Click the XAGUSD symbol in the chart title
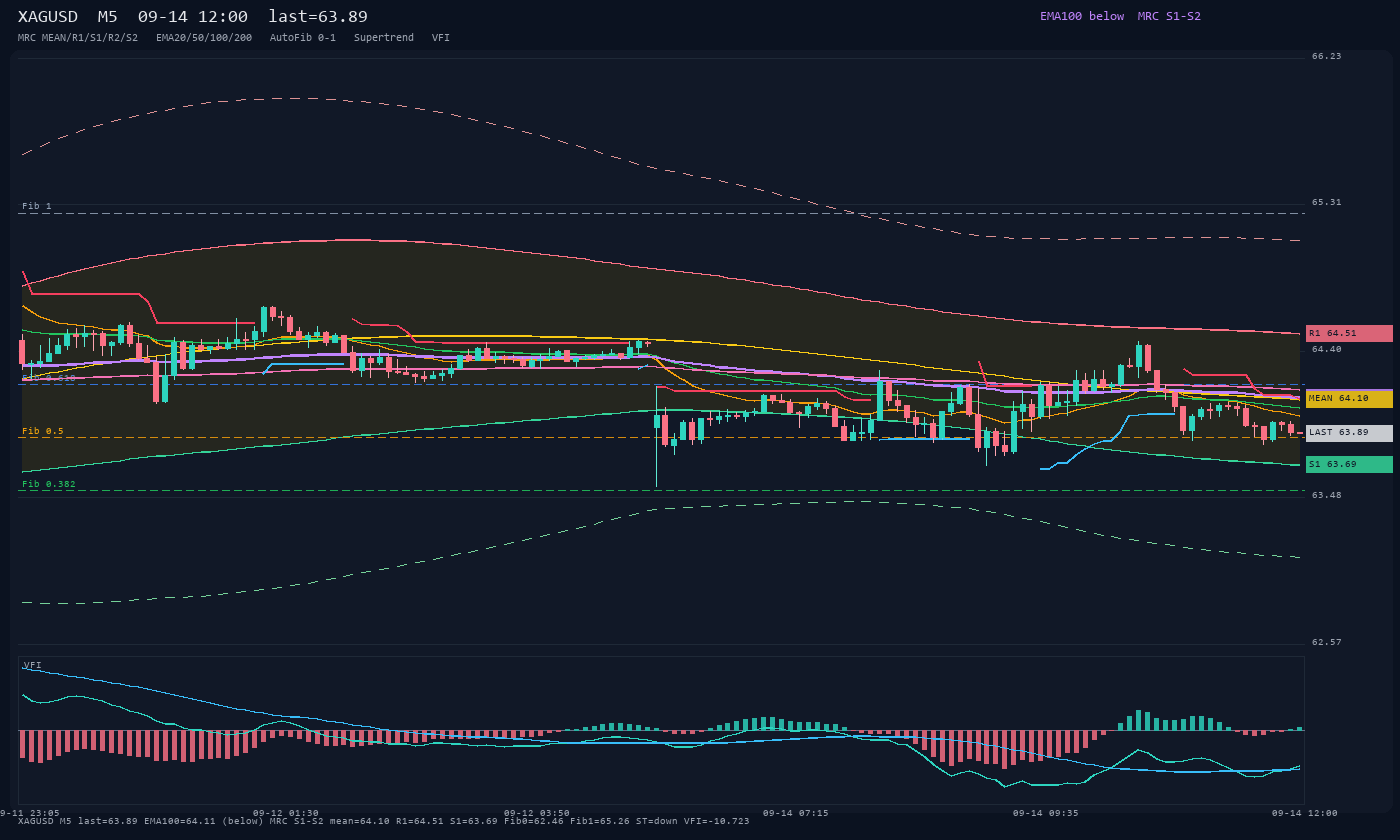The height and width of the screenshot is (840, 1400). (48, 17)
